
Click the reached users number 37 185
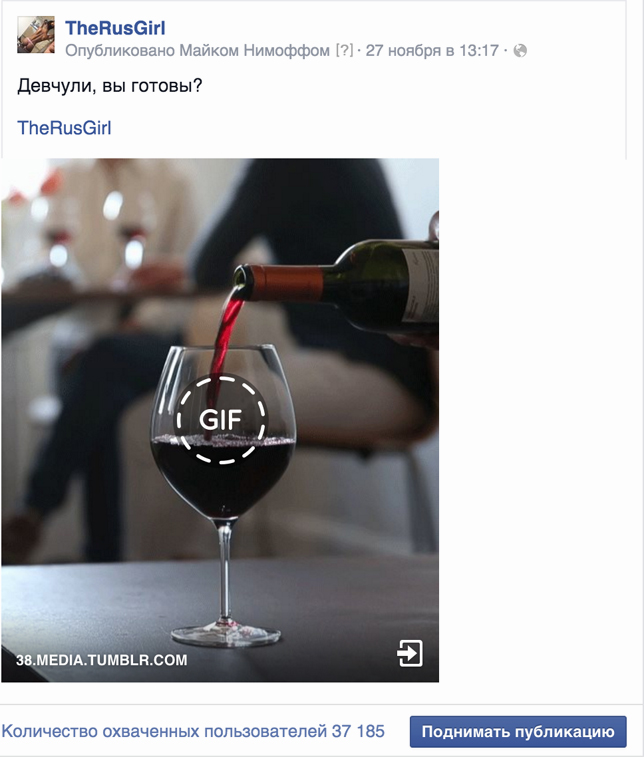(x=358, y=731)
